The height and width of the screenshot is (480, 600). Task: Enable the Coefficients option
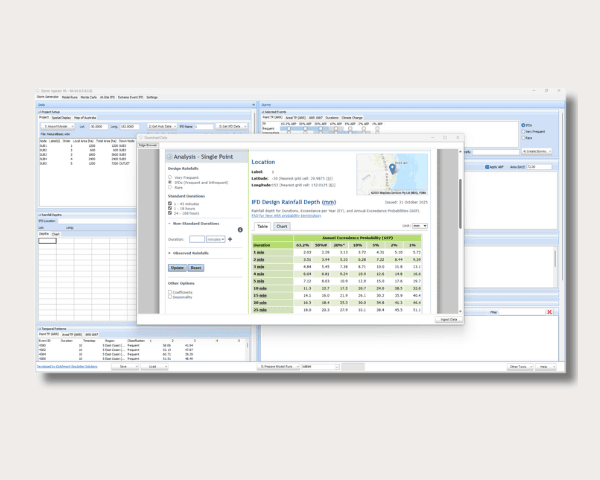(171, 291)
